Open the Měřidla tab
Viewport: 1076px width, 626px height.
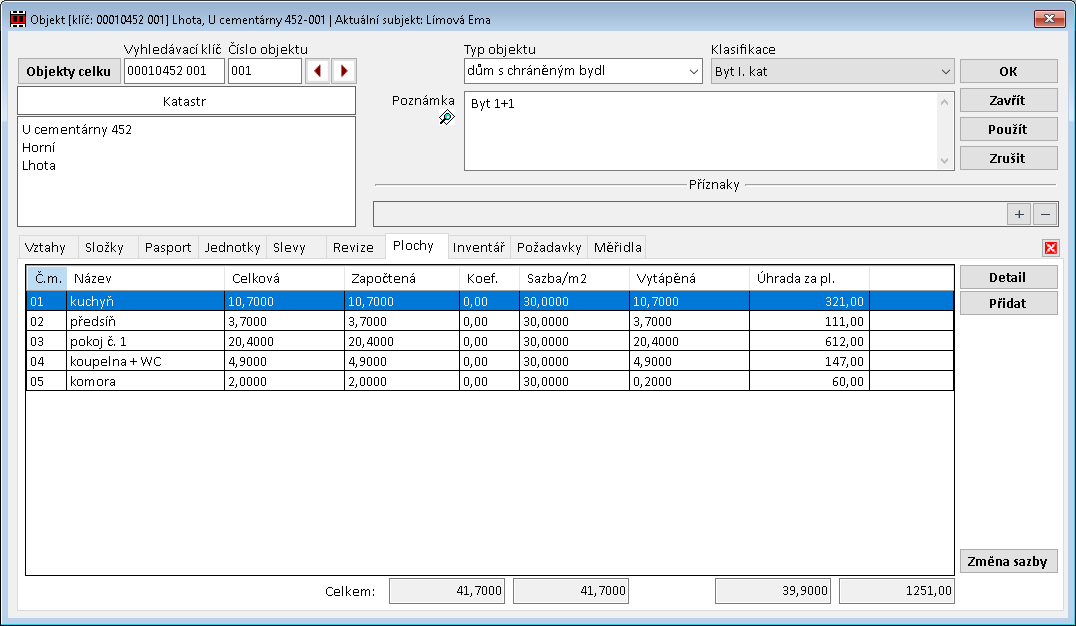point(617,247)
